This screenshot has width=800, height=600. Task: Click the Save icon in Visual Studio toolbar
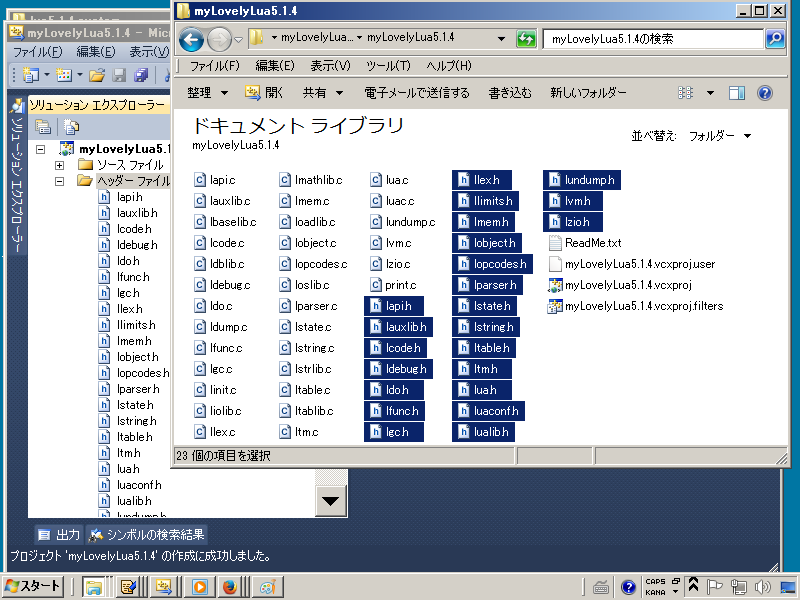tap(119, 76)
